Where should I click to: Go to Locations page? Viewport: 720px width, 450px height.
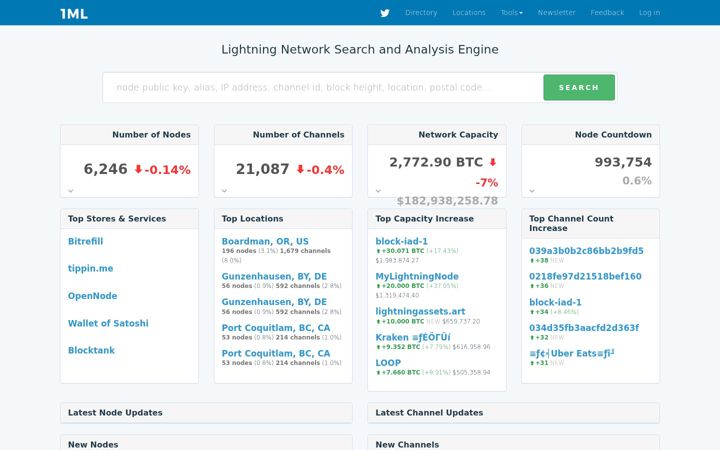[x=469, y=12]
